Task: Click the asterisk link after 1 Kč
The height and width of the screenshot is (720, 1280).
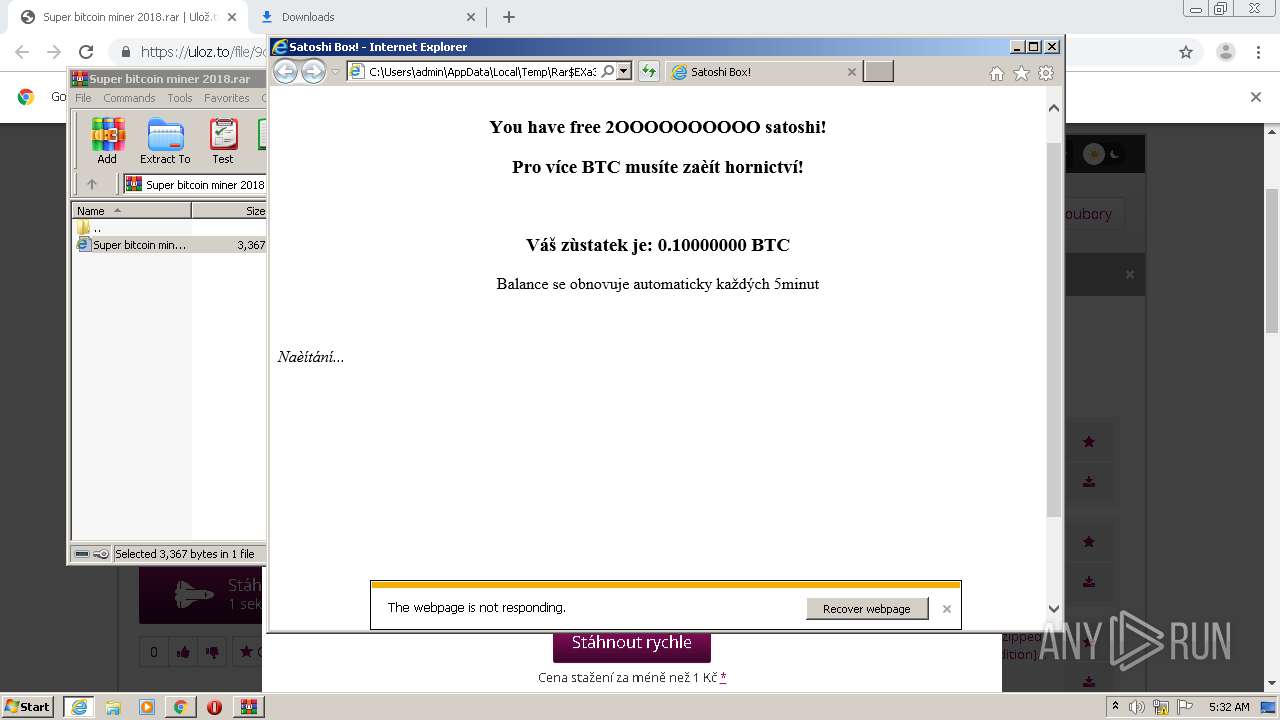Action: (x=723, y=677)
